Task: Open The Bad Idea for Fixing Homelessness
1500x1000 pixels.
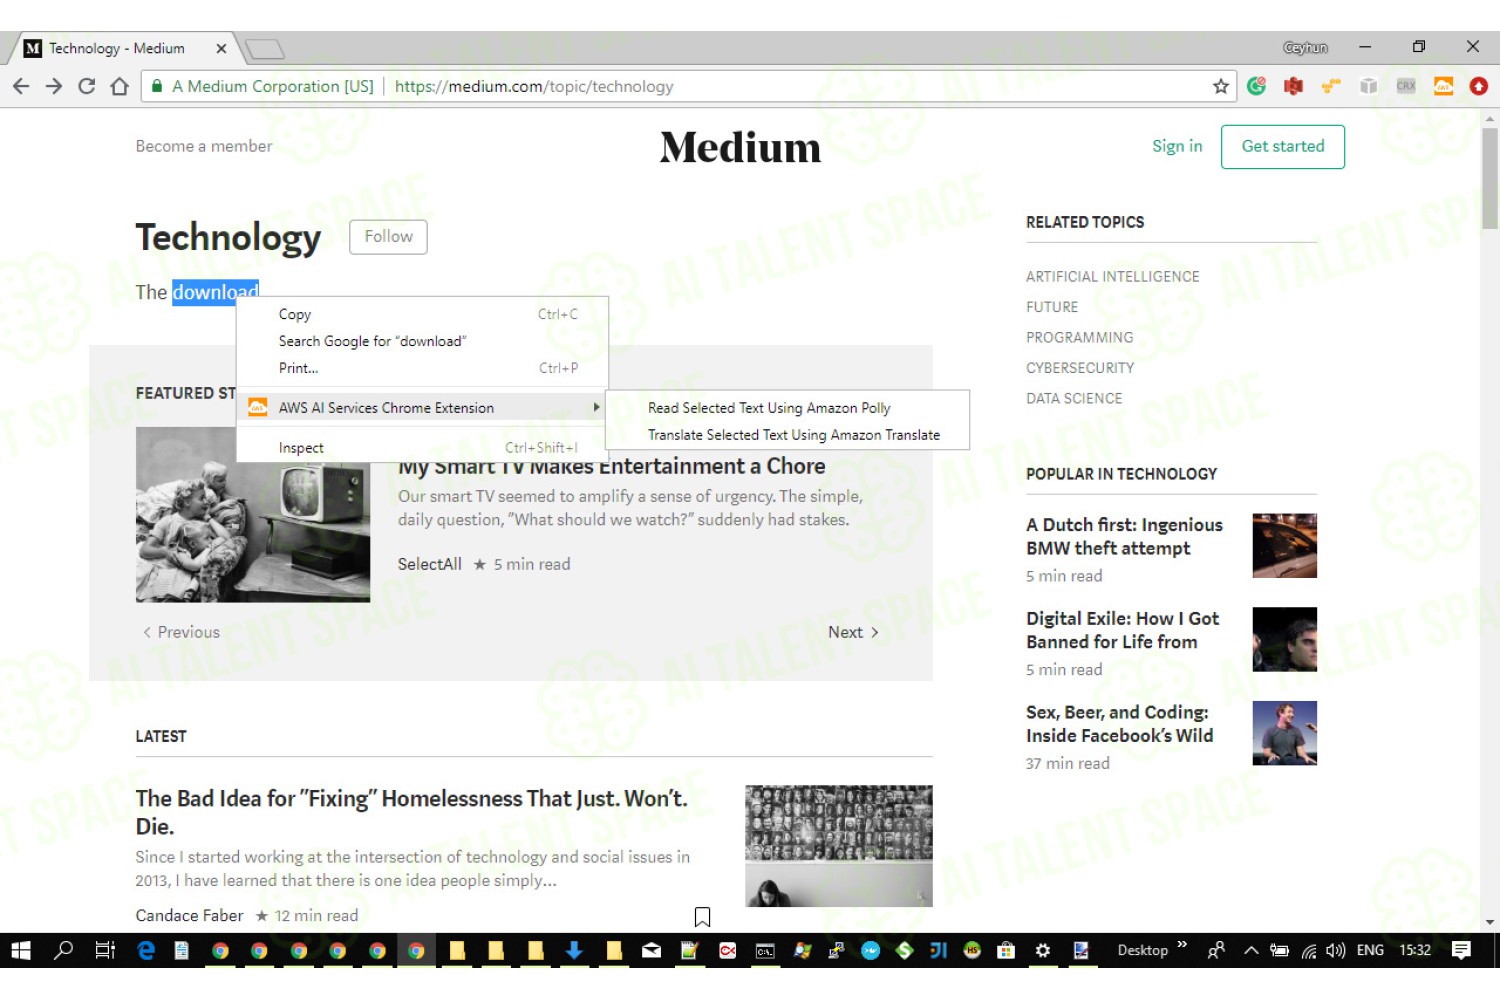Action: [x=412, y=812]
